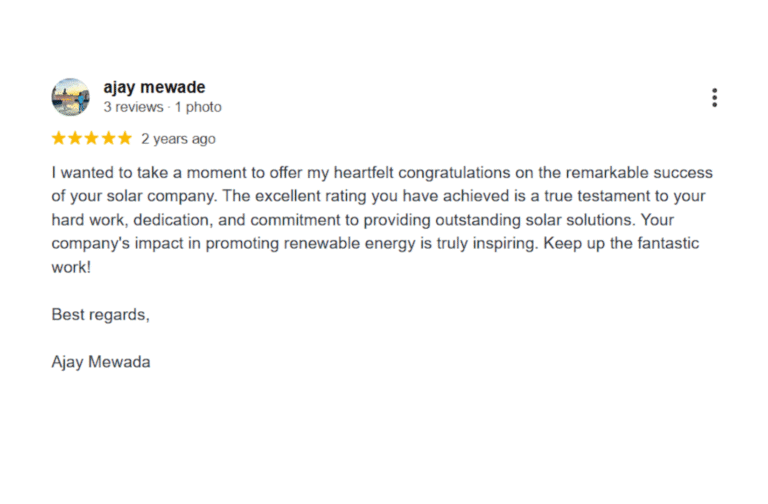Click the fifth rating star

click(124, 138)
